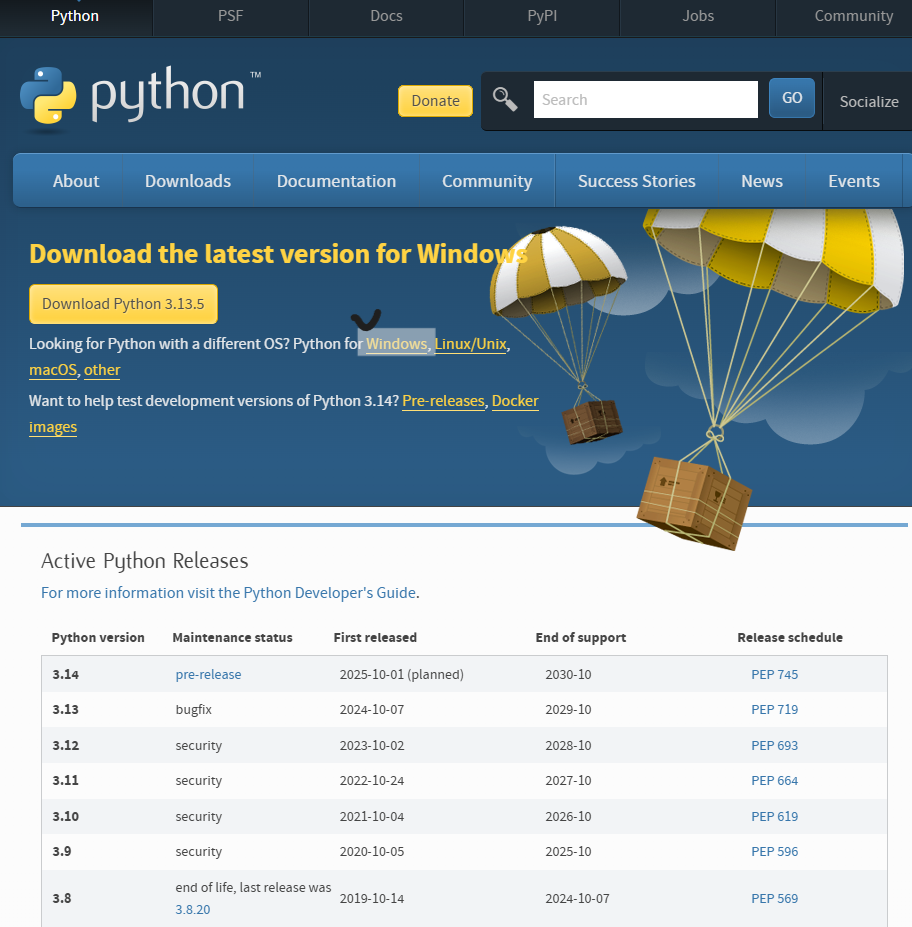Click the Python version column header
Viewport: 912px width, 927px height.
(98, 637)
